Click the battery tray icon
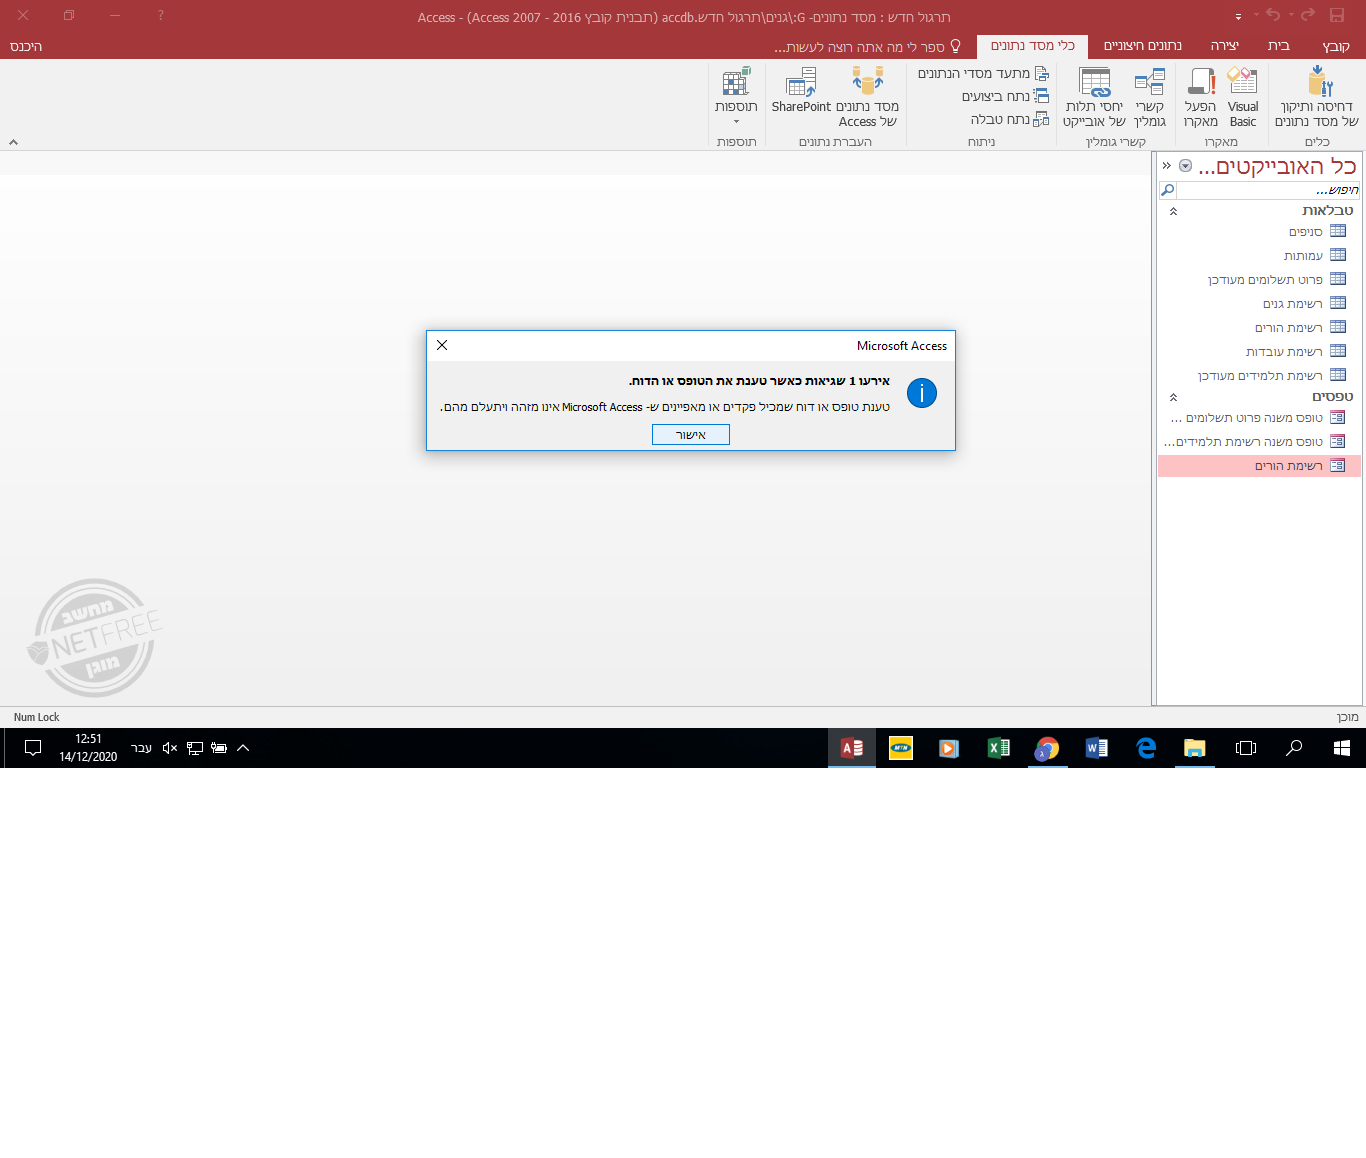 coord(219,748)
